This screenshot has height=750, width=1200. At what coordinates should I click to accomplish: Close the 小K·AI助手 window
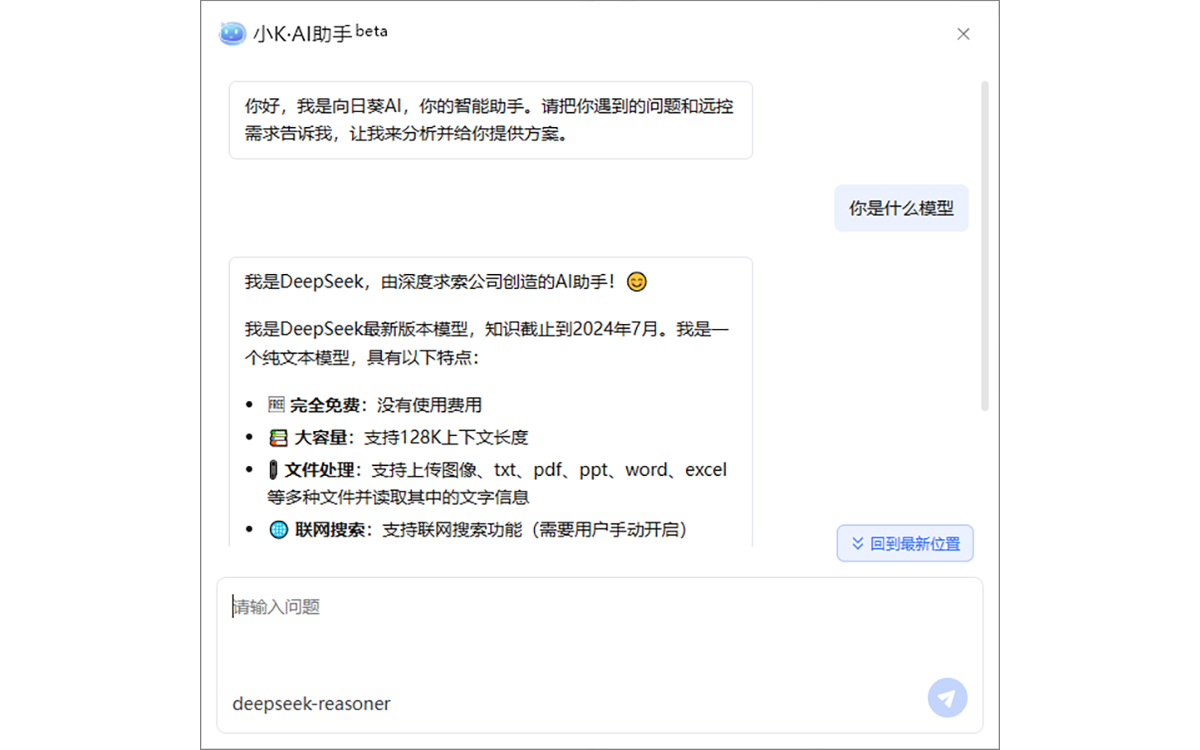click(963, 34)
